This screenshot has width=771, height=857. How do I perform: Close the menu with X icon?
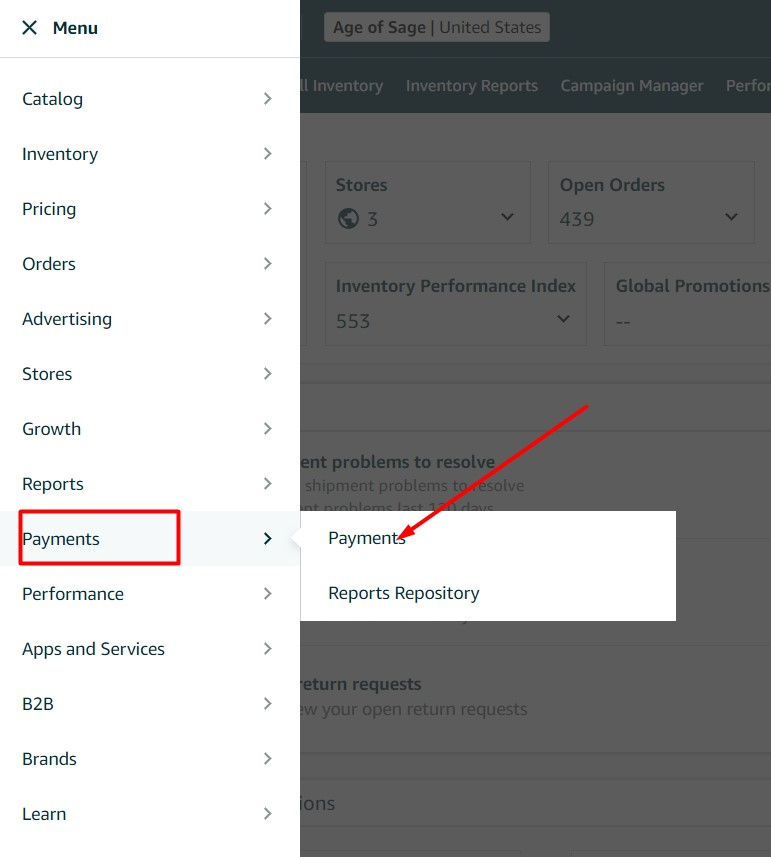(x=30, y=28)
